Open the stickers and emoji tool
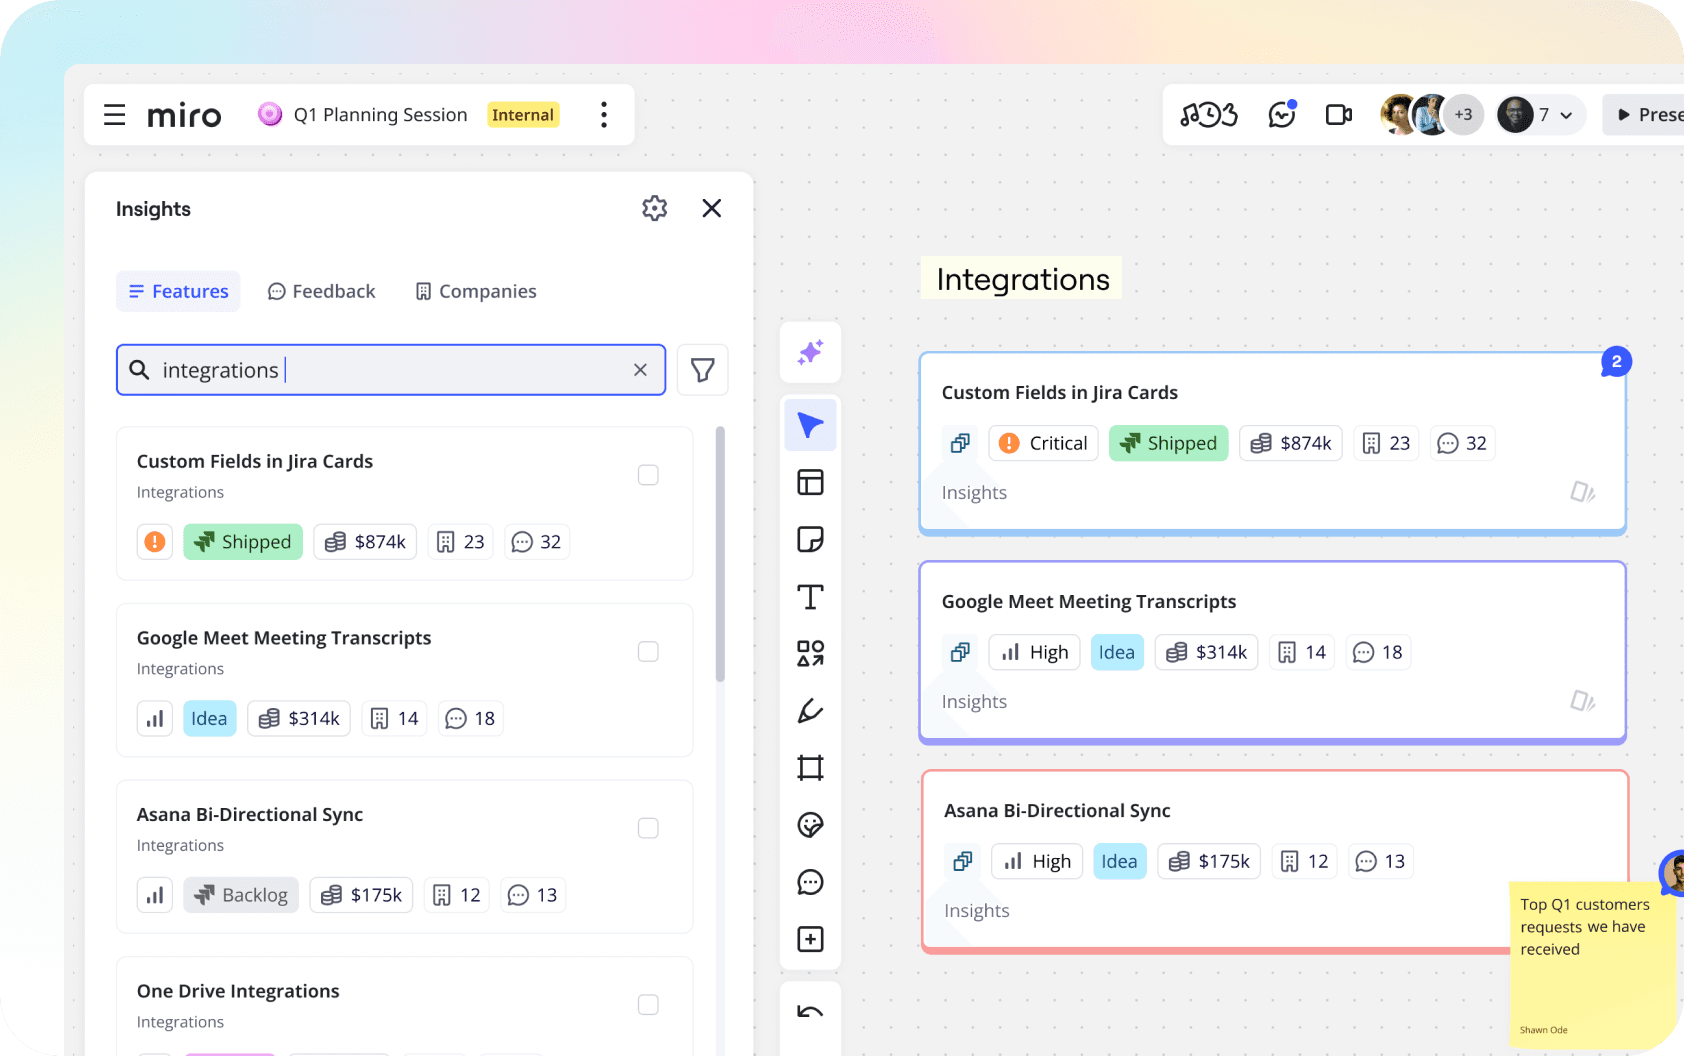Screen dimensions: 1684x1056 (810, 825)
